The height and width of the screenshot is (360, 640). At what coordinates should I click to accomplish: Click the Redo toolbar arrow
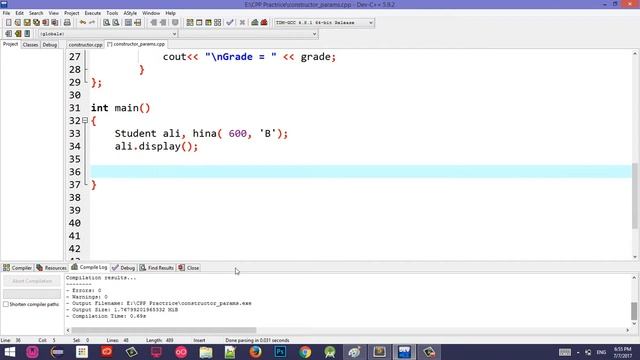92,23
